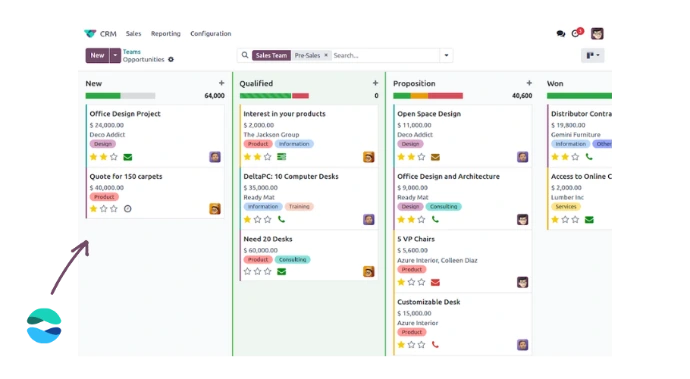The width and height of the screenshot is (690, 379).
Task: Open the Configuration menu
Action: click(210, 33)
